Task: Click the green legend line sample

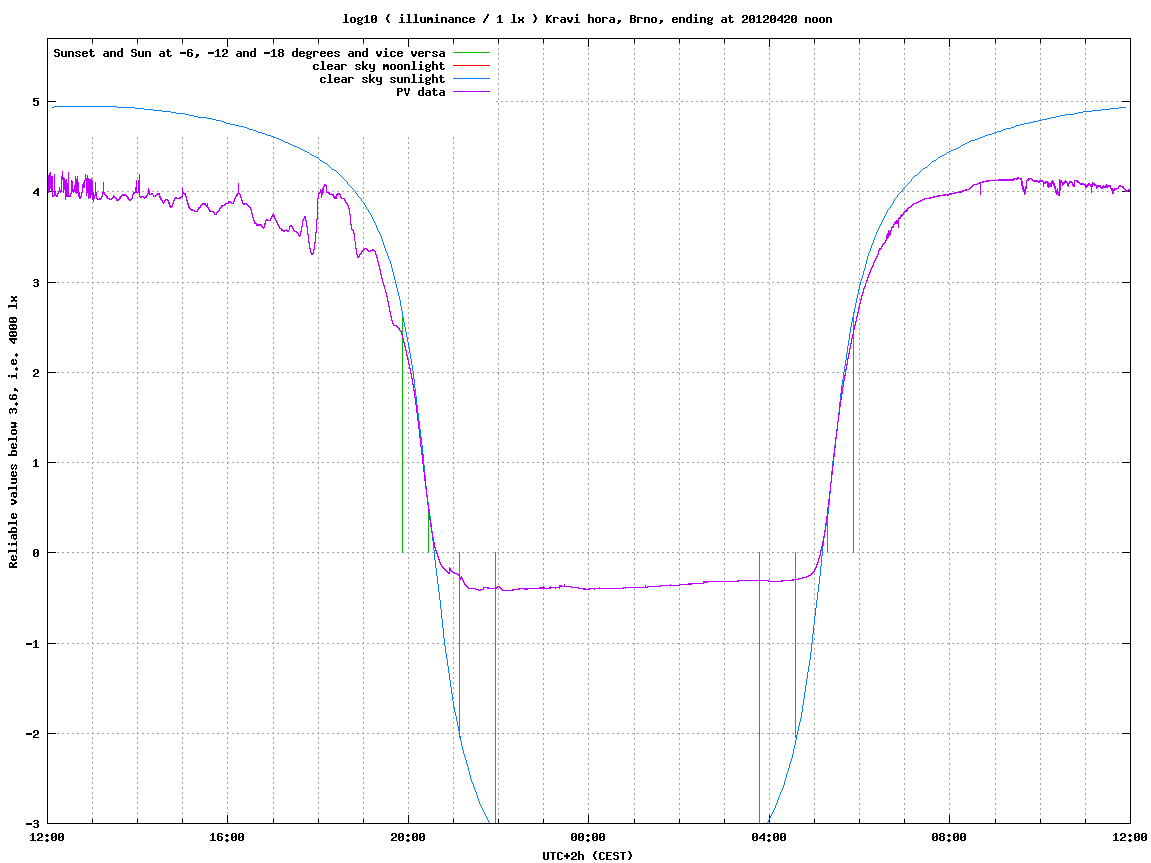Action: pyautogui.click(x=471, y=53)
